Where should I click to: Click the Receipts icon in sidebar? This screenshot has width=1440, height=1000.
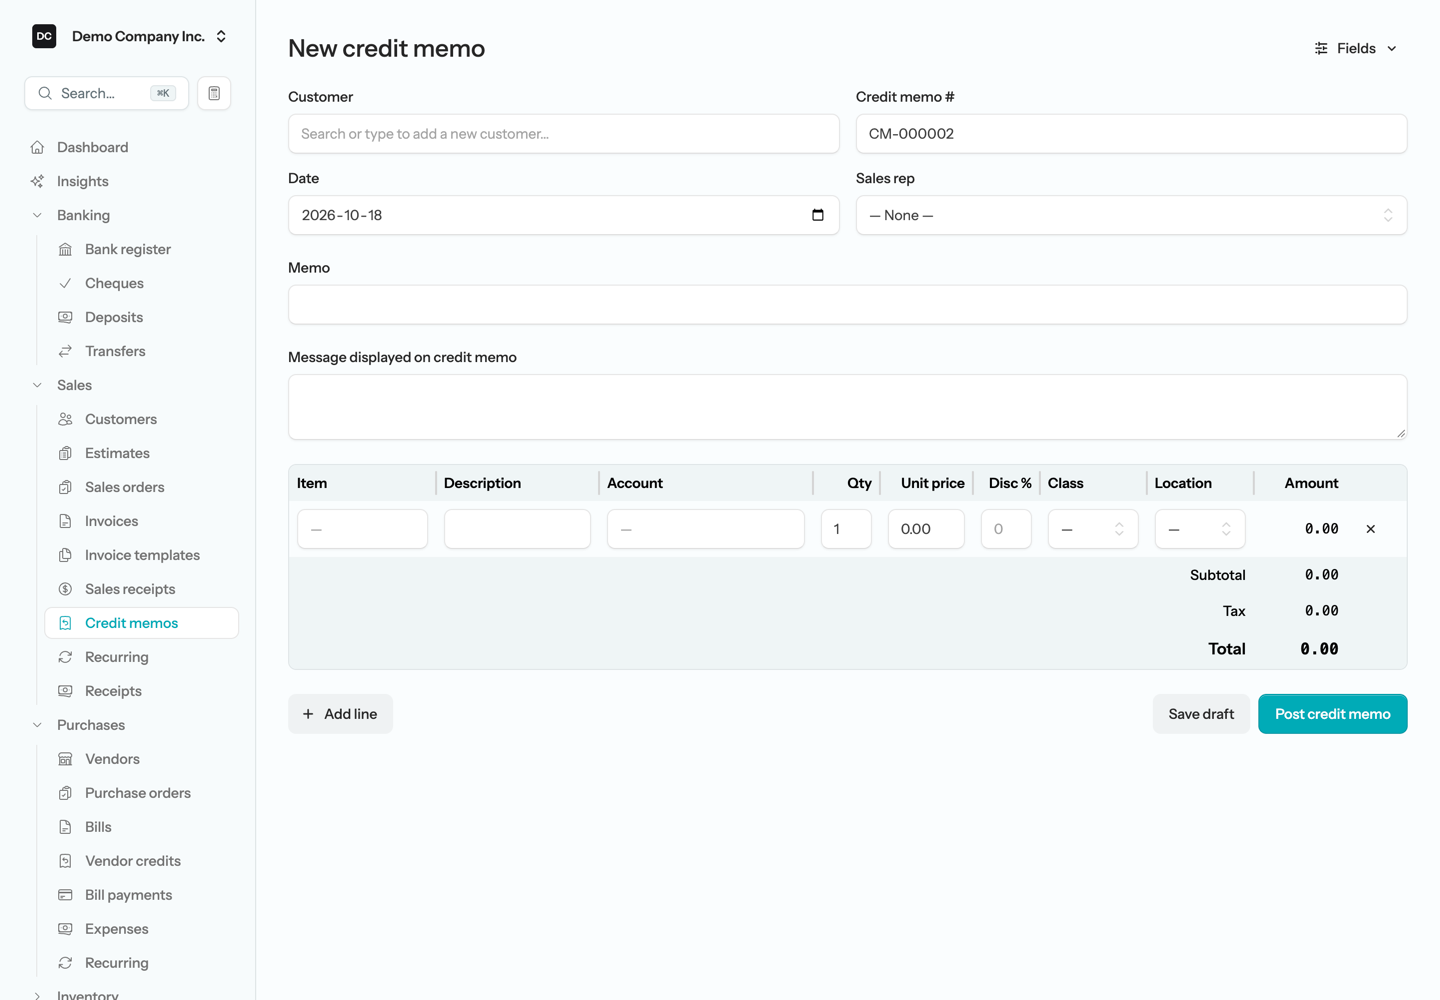point(65,691)
